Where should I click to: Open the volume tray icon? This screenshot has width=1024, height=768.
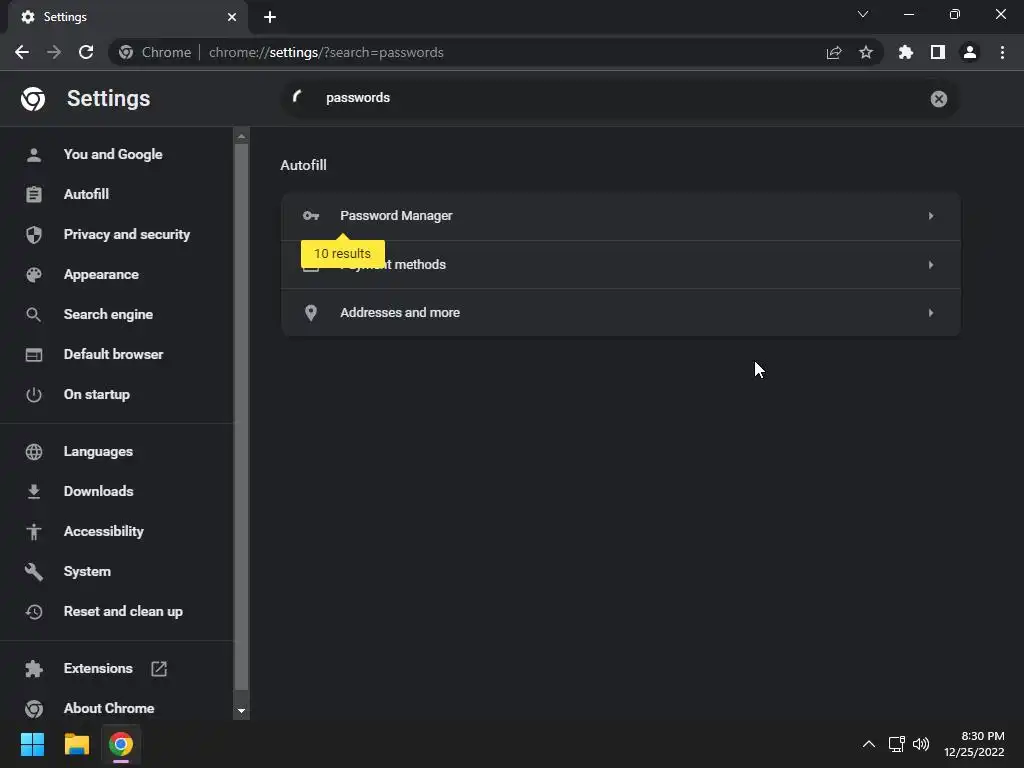tap(921, 744)
